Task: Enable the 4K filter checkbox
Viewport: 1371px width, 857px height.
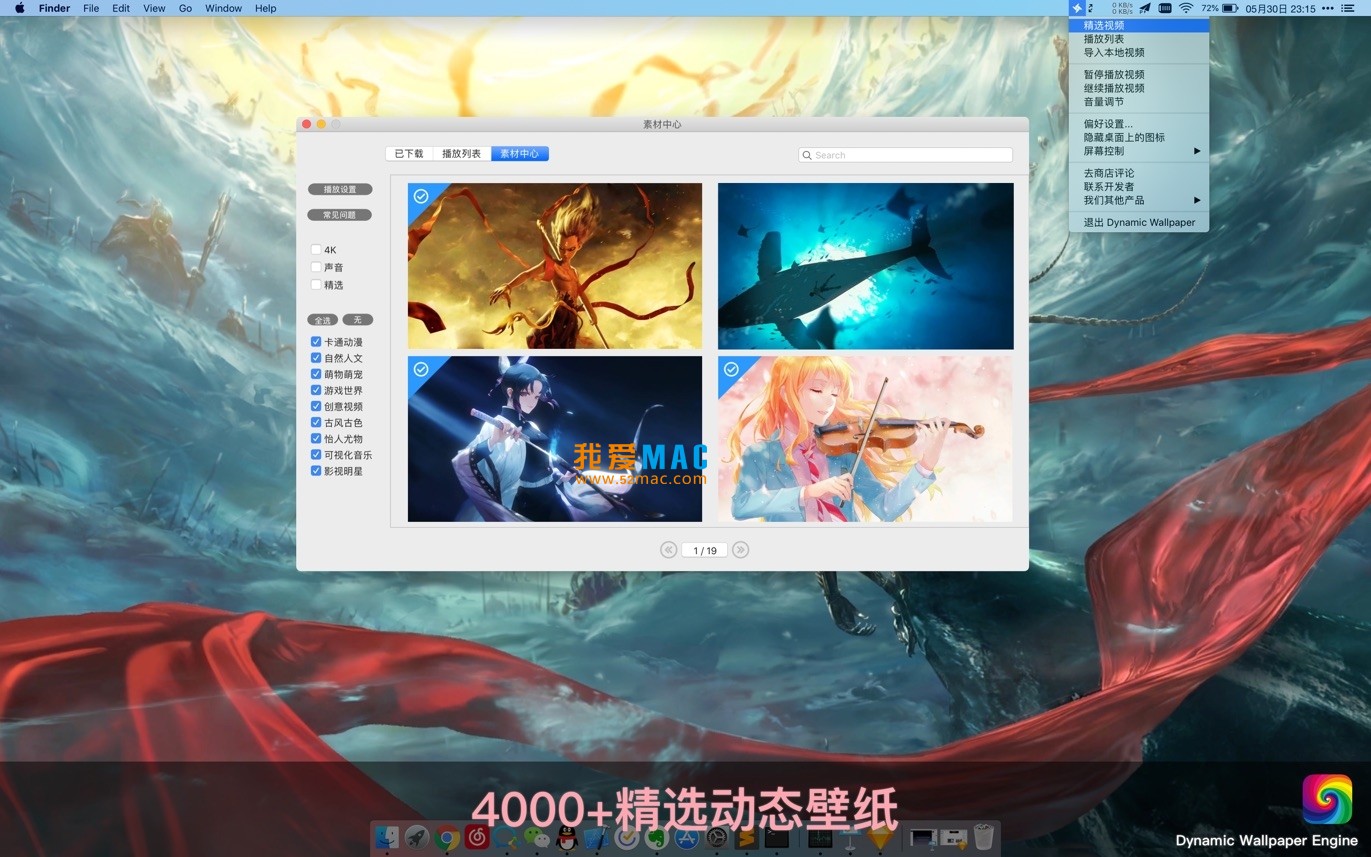Action: pyautogui.click(x=317, y=249)
